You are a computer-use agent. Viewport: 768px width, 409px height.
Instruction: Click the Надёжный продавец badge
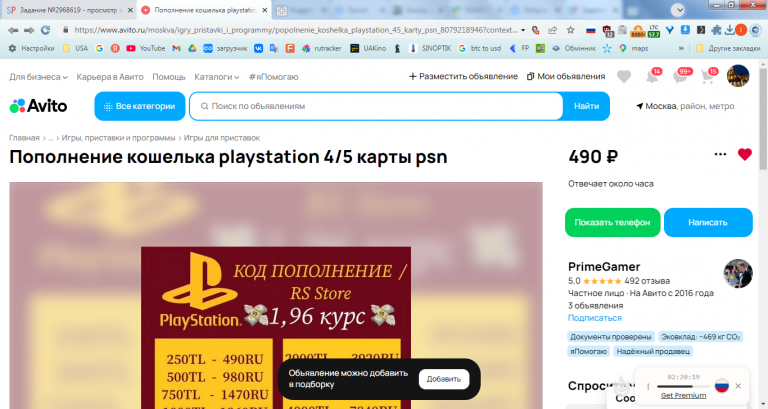pyautogui.click(x=653, y=351)
